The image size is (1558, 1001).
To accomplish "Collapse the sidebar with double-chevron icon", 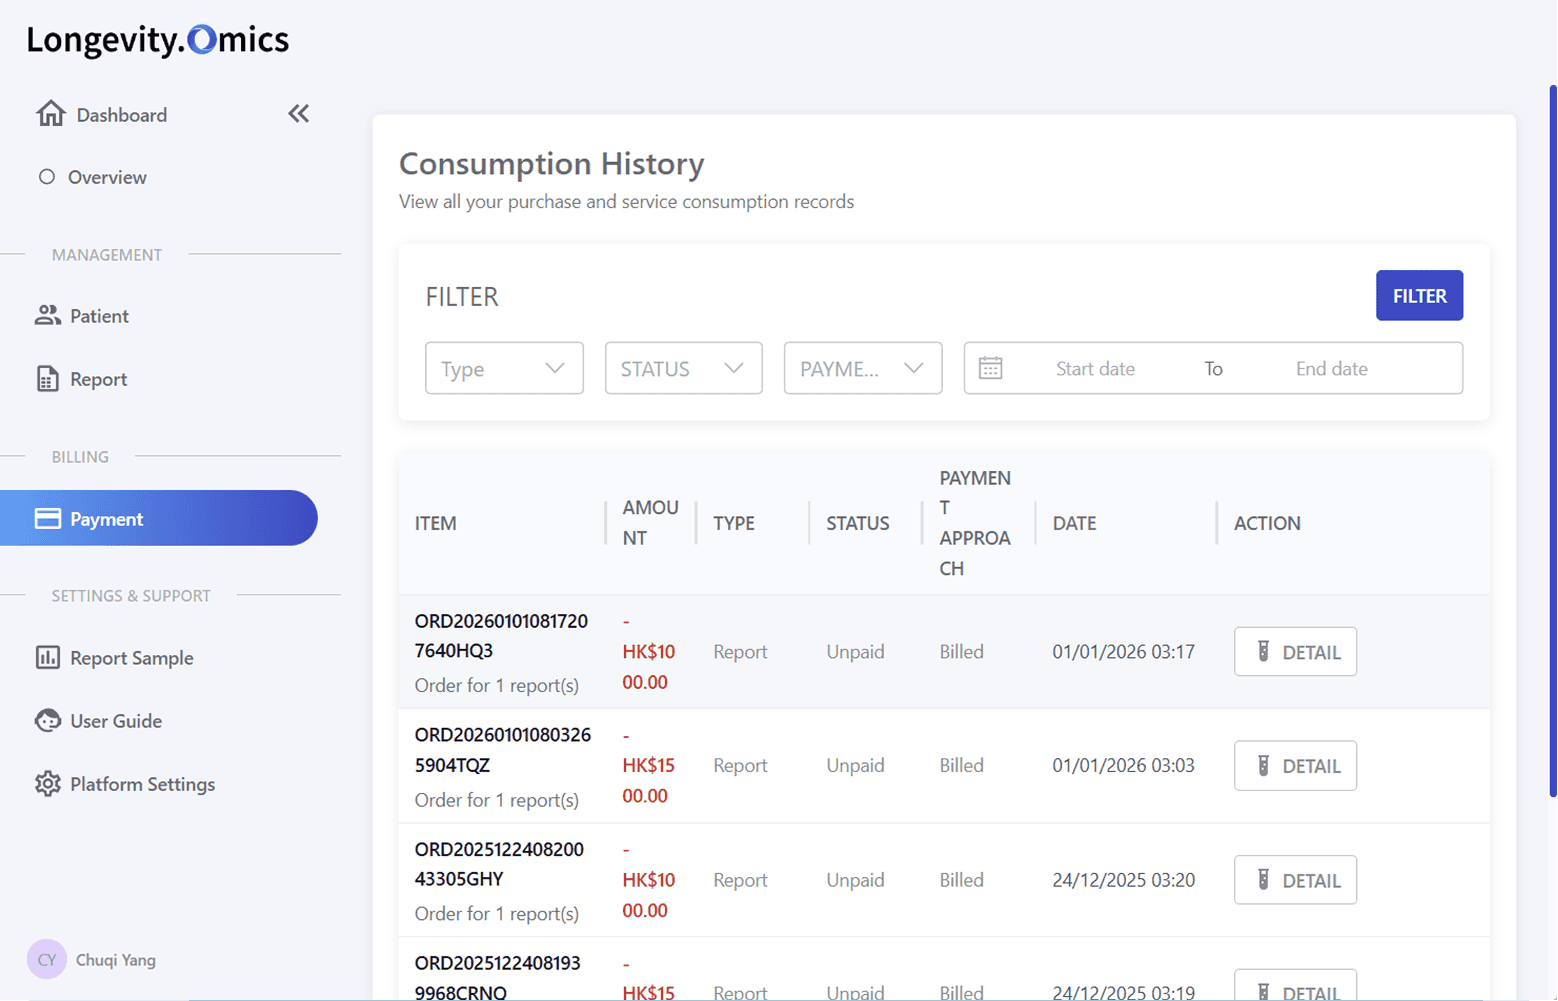I will [x=298, y=114].
